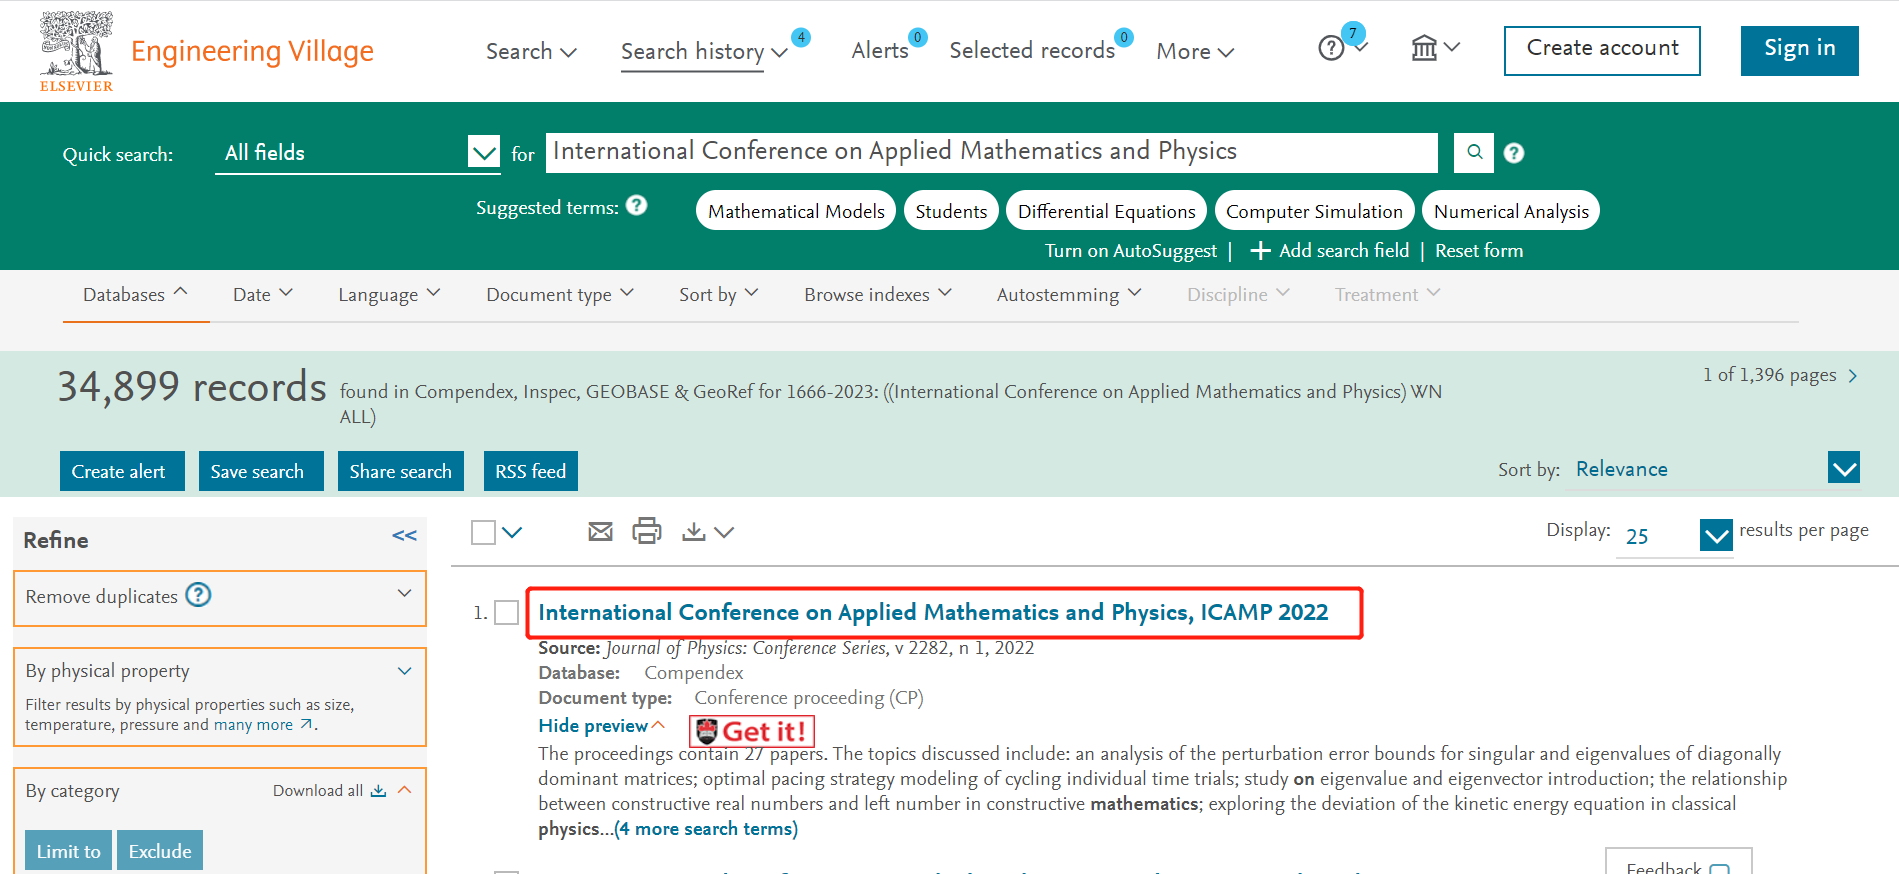The width and height of the screenshot is (1899, 874).
Task: Click Limit to button
Action: (x=68, y=851)
